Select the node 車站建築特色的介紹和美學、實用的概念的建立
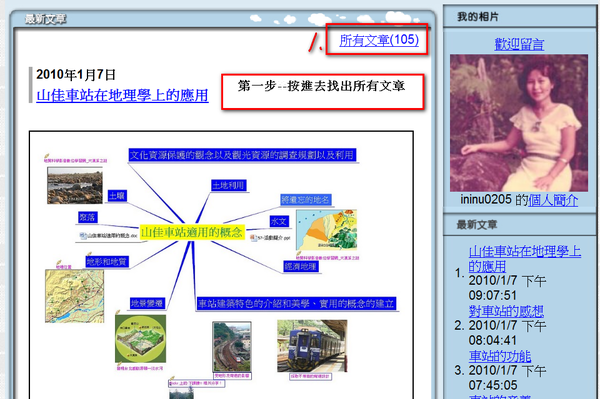 click(296, 304)
